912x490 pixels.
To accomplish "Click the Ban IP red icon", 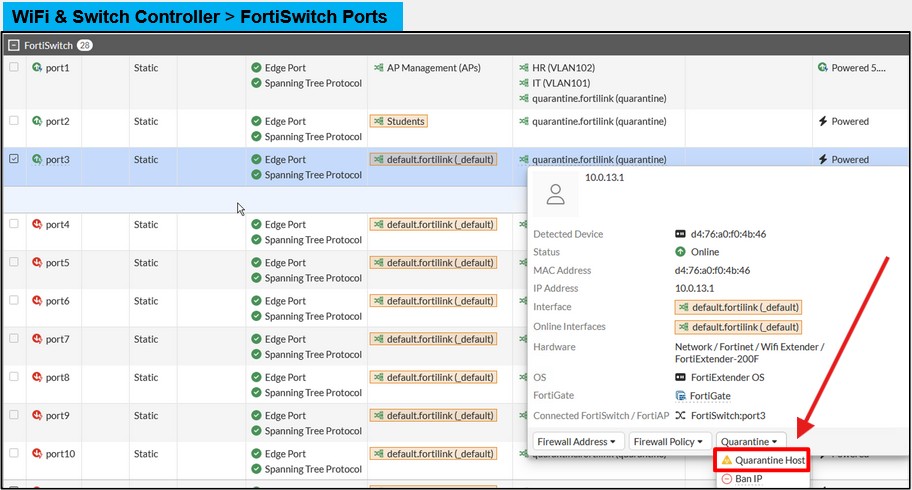I will point(726,479).
